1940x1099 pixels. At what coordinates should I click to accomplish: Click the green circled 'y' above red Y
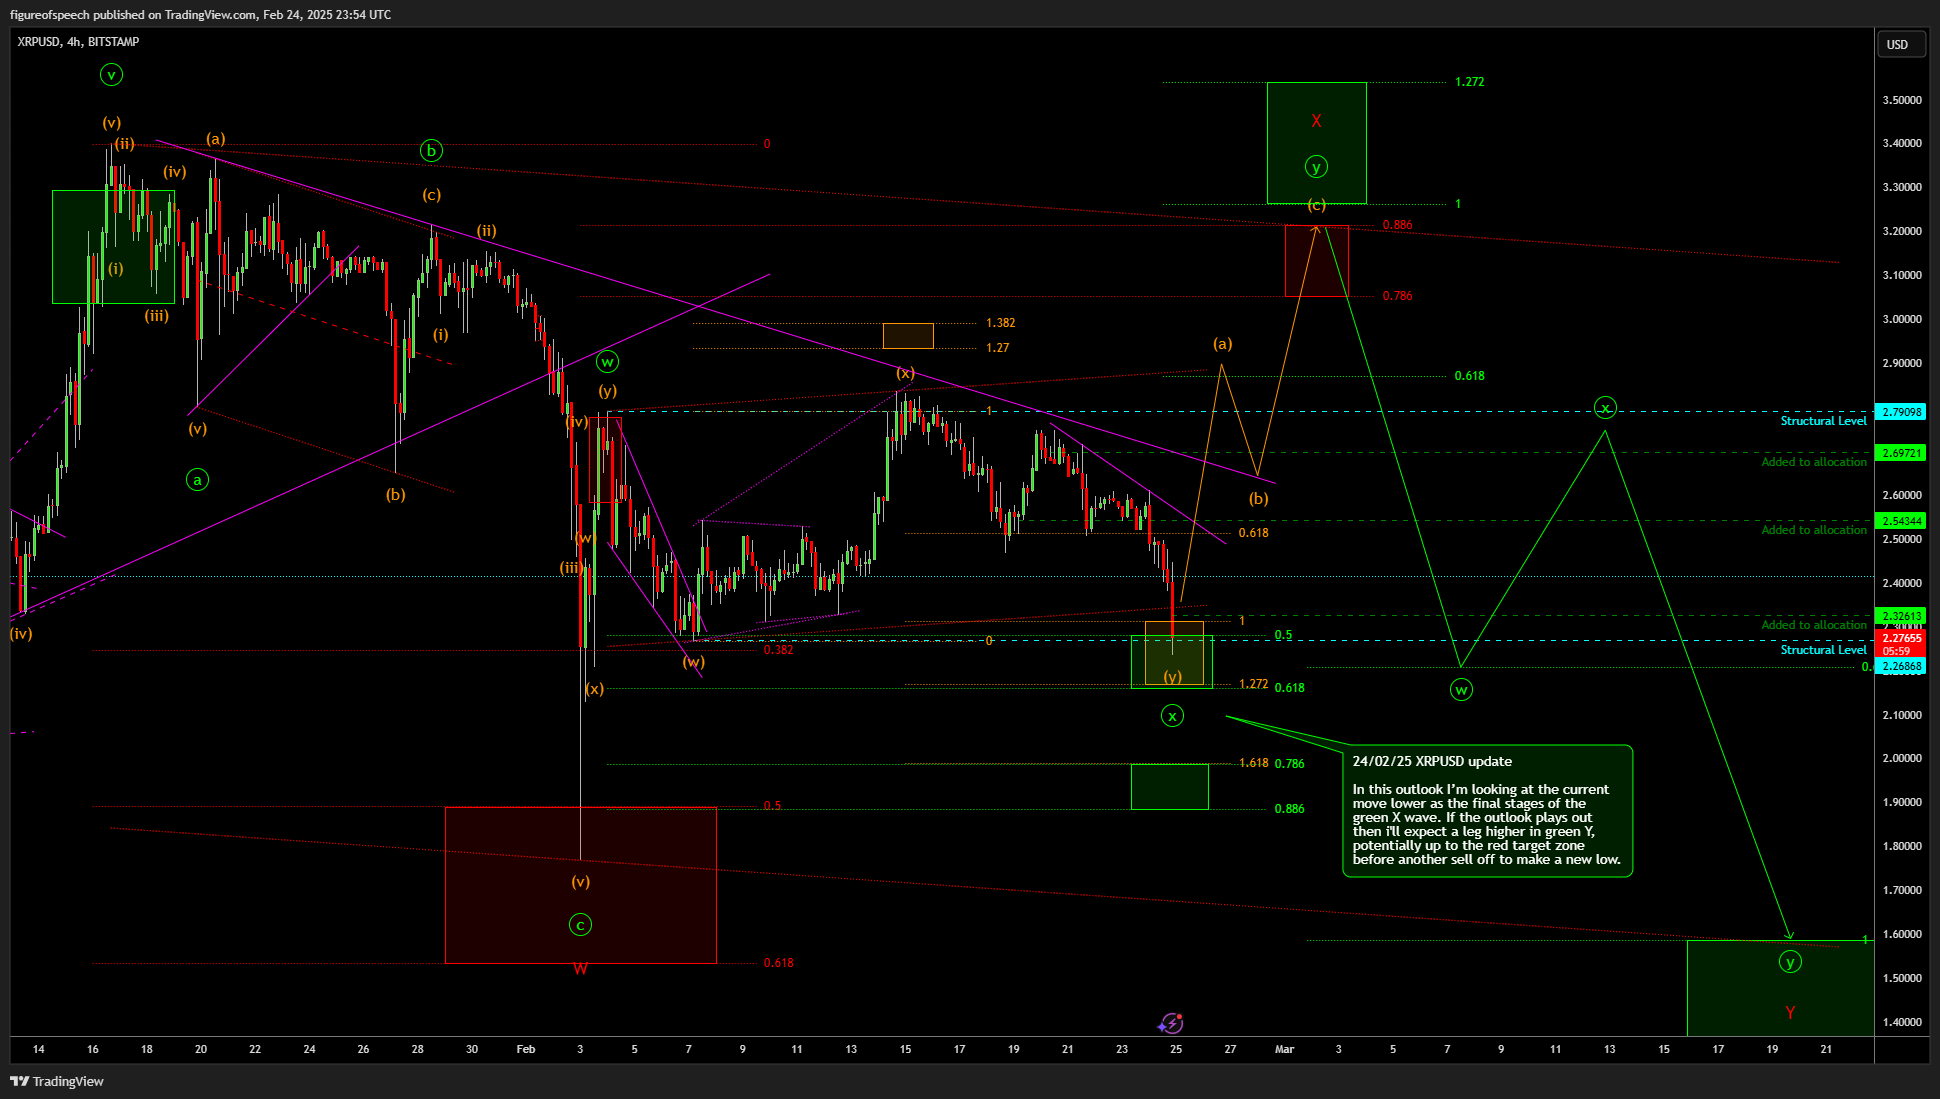pos(1790,962)
